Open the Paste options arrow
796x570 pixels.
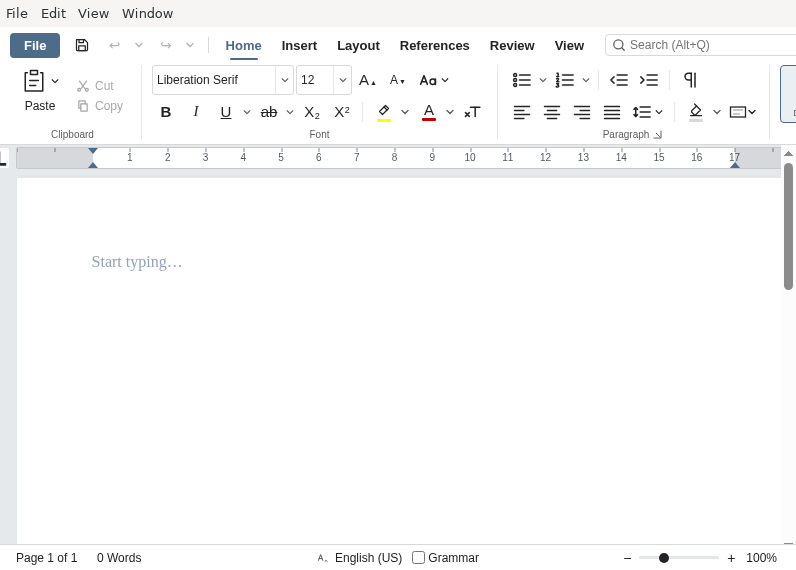point(55,81)
